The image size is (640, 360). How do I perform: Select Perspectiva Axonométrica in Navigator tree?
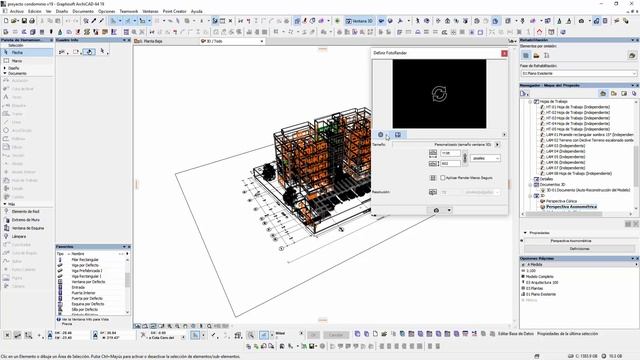[x=571, y=207]
